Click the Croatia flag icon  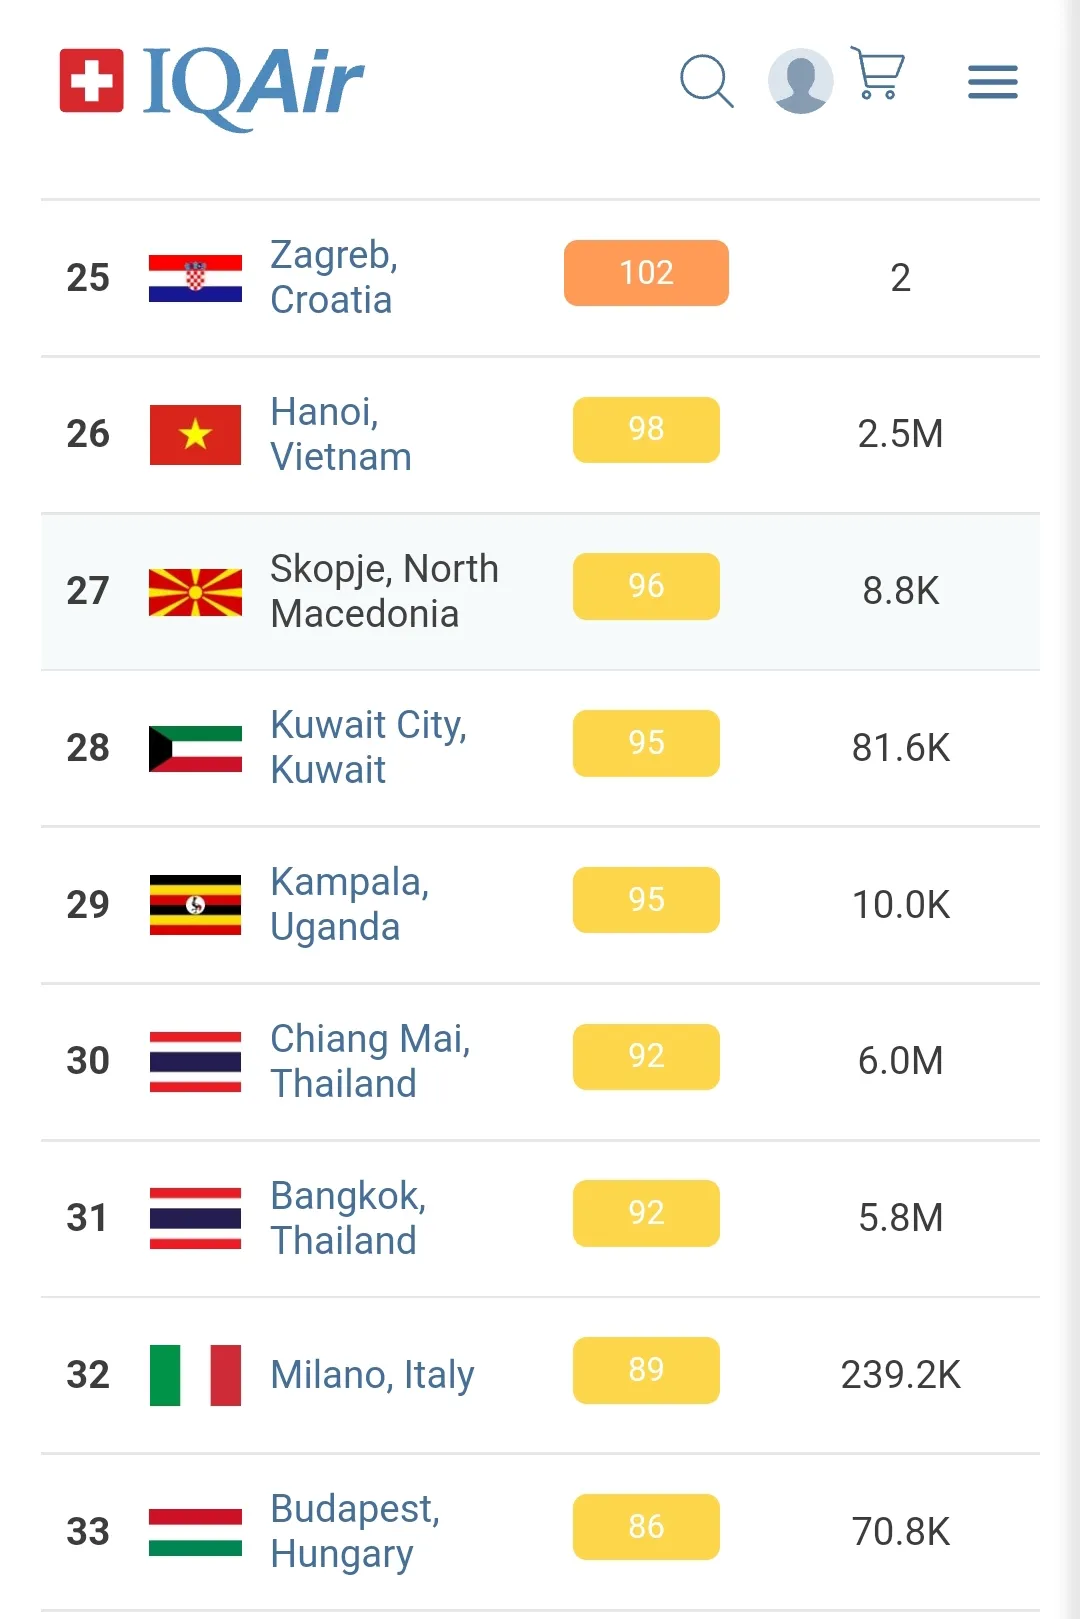(195, 278)
